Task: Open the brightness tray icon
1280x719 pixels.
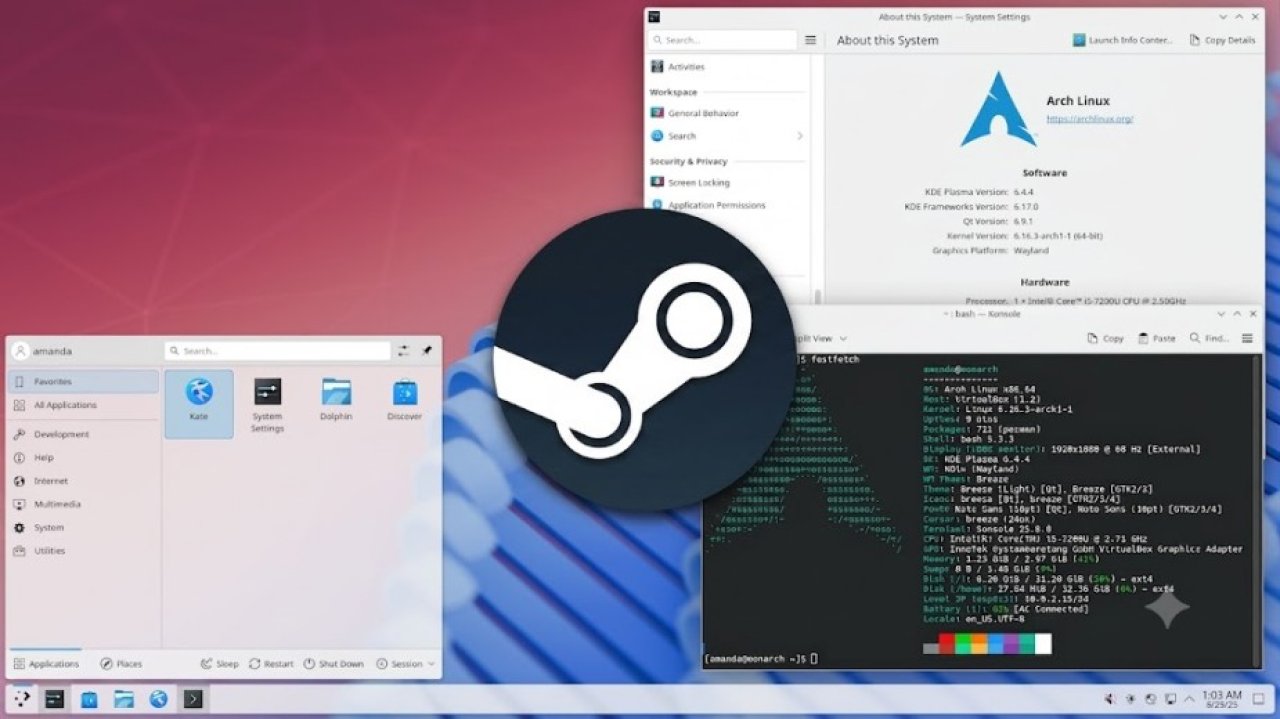Action: [x=1130, y=699]
